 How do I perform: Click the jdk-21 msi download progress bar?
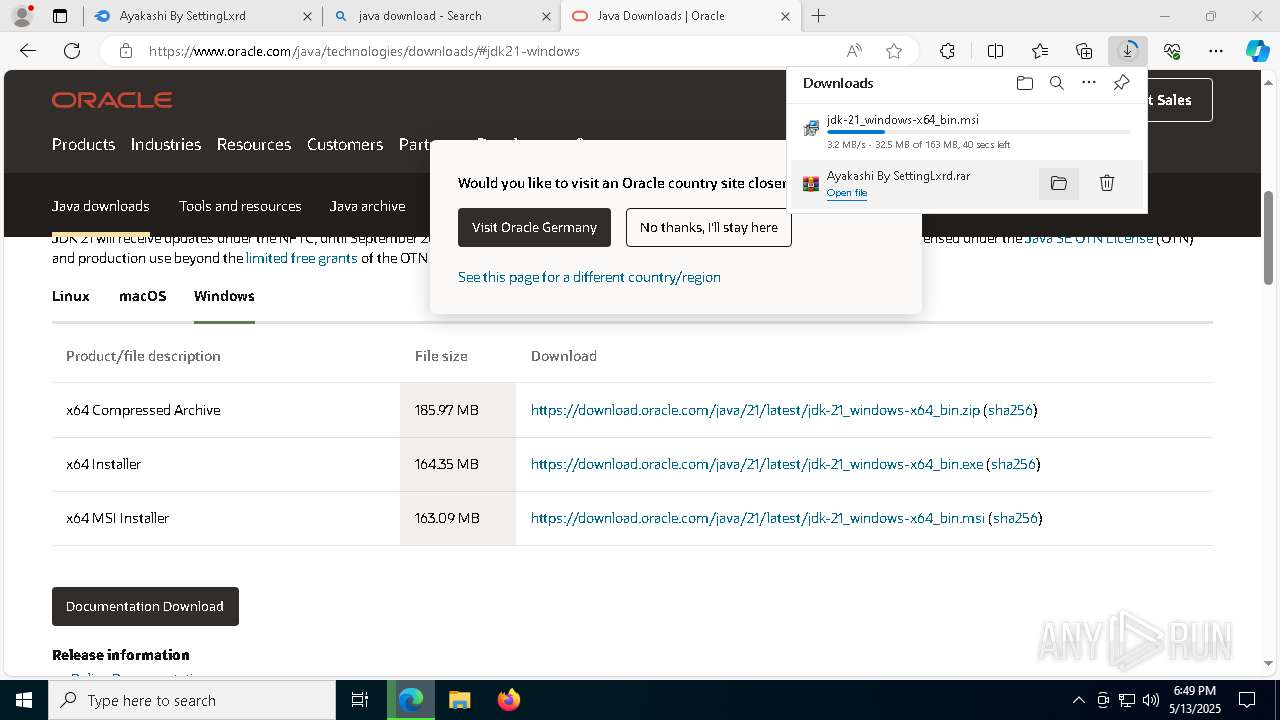point(979,132)
